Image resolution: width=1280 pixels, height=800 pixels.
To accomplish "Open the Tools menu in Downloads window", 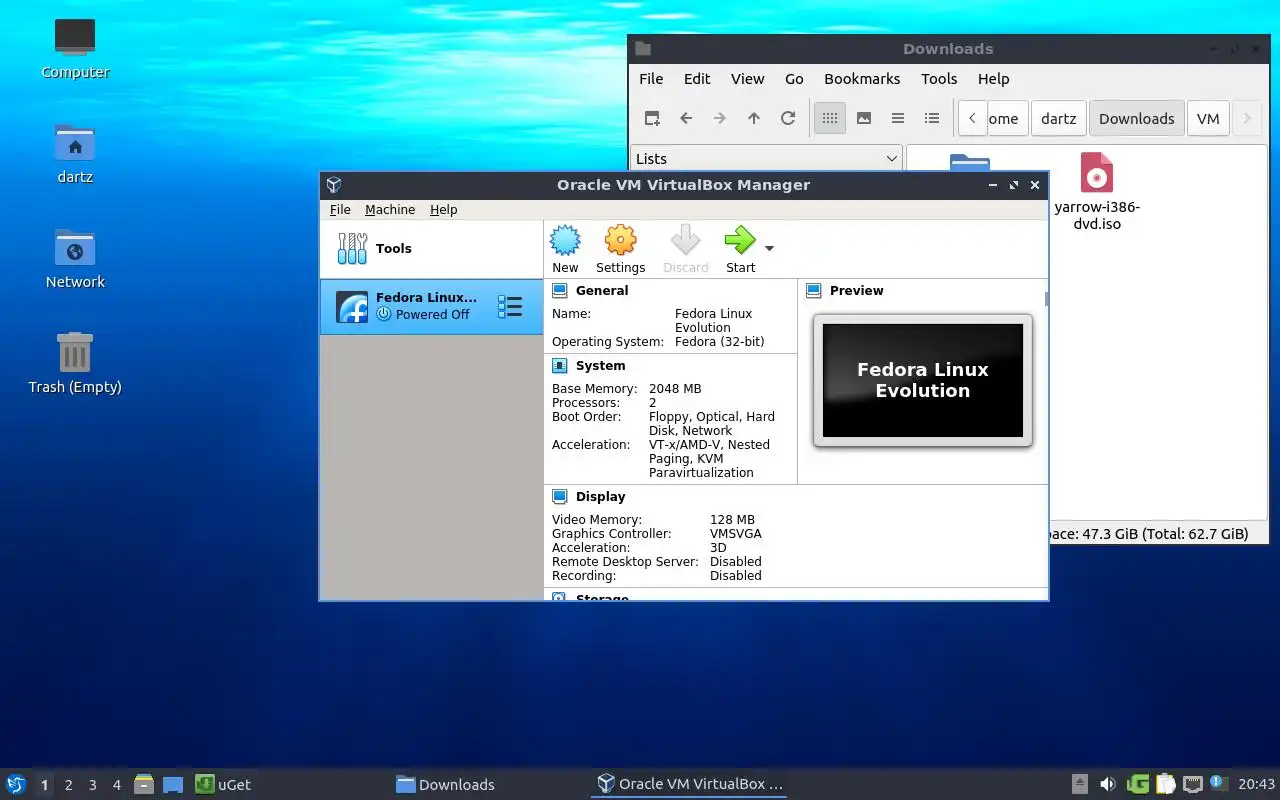I will (939, 79).
